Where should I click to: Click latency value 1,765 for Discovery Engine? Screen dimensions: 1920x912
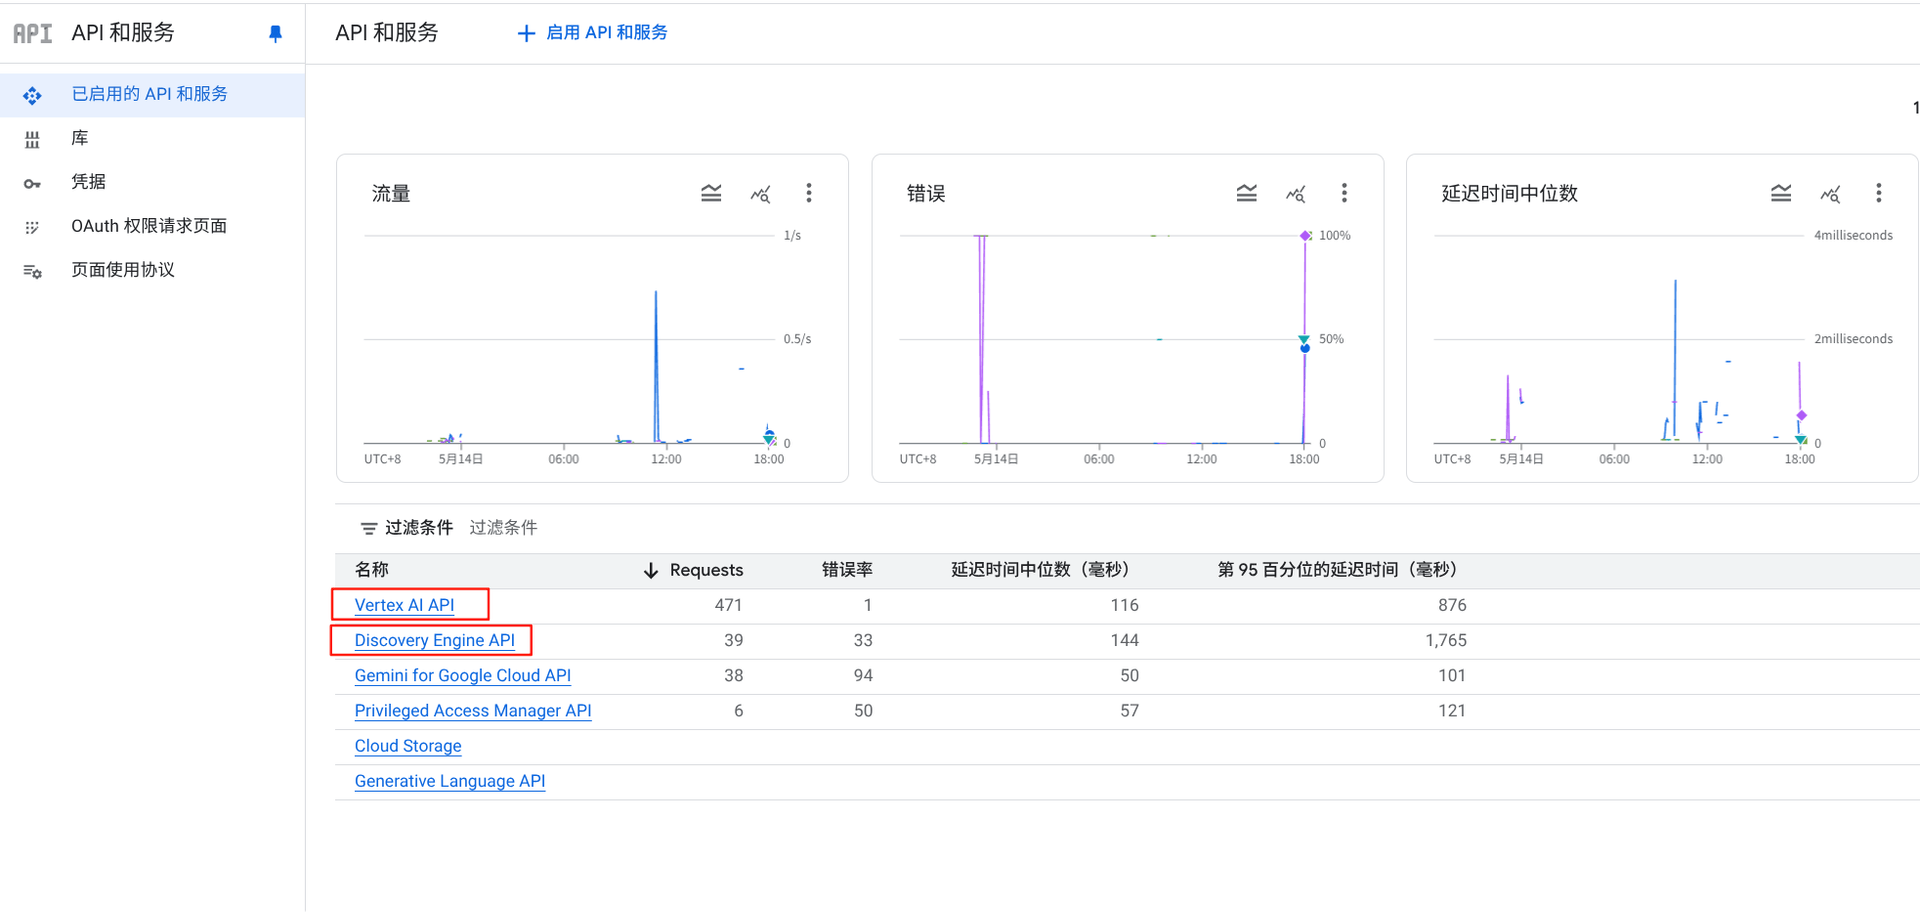(1446, 640)
